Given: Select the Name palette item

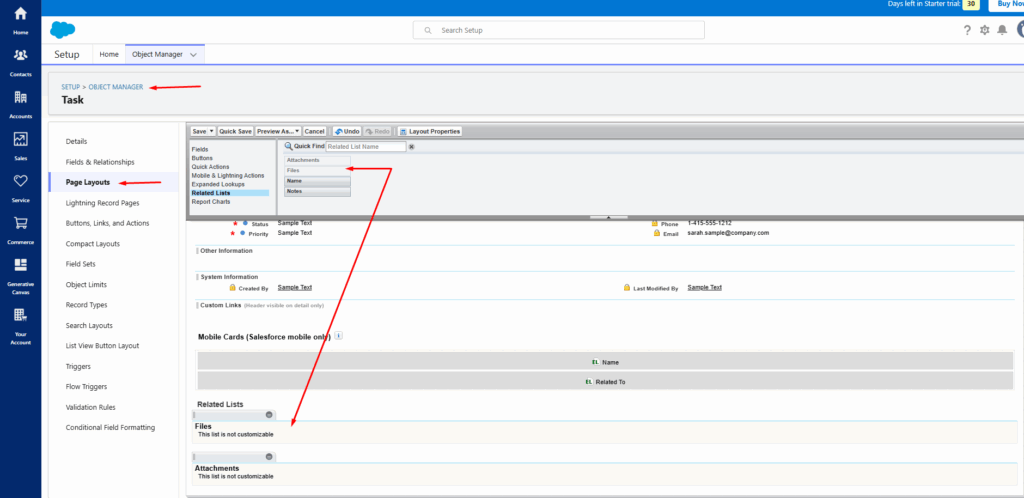Looking at the screenshot, I should point(317,181).
